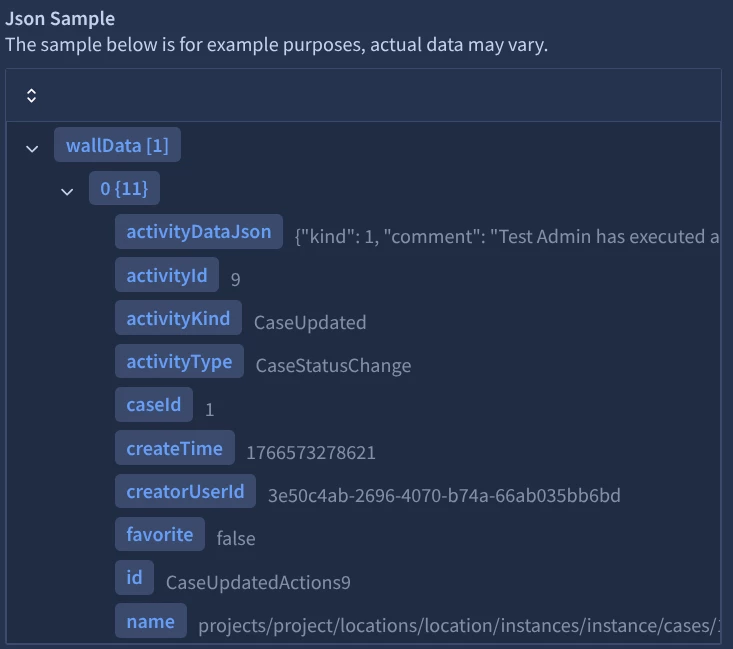Click the createTime key
733x649 pixels.
point(174,449)
